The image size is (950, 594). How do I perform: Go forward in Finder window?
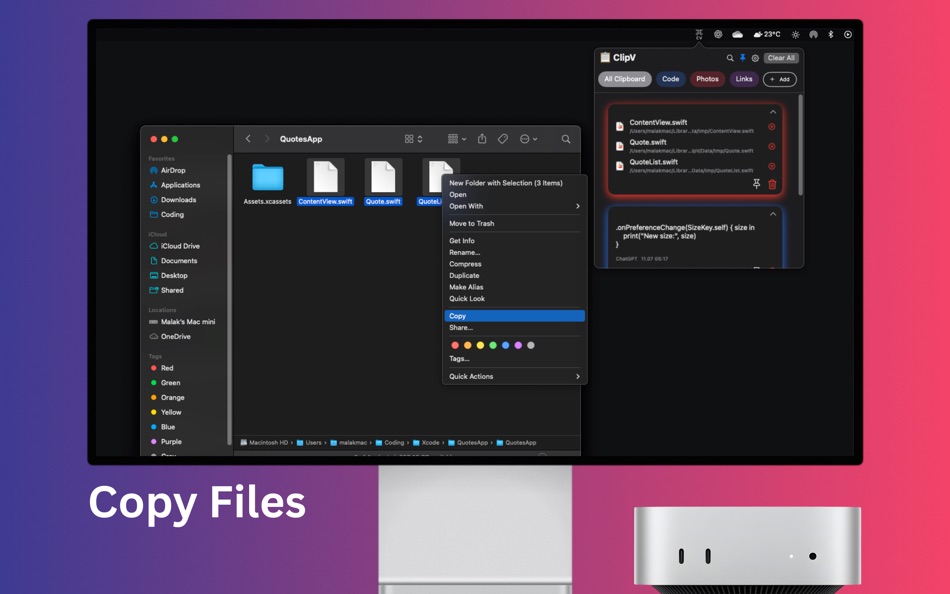point(267,139)
